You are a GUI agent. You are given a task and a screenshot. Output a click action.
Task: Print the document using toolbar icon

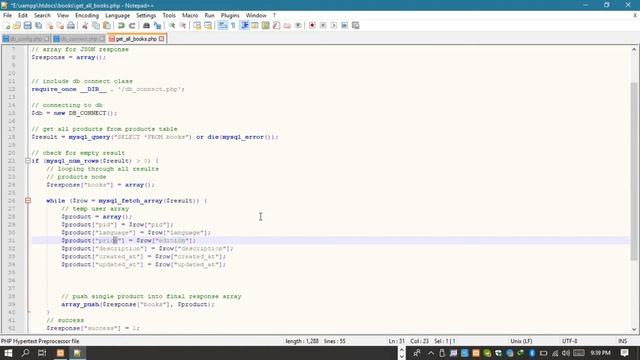[x=71, y=25]
